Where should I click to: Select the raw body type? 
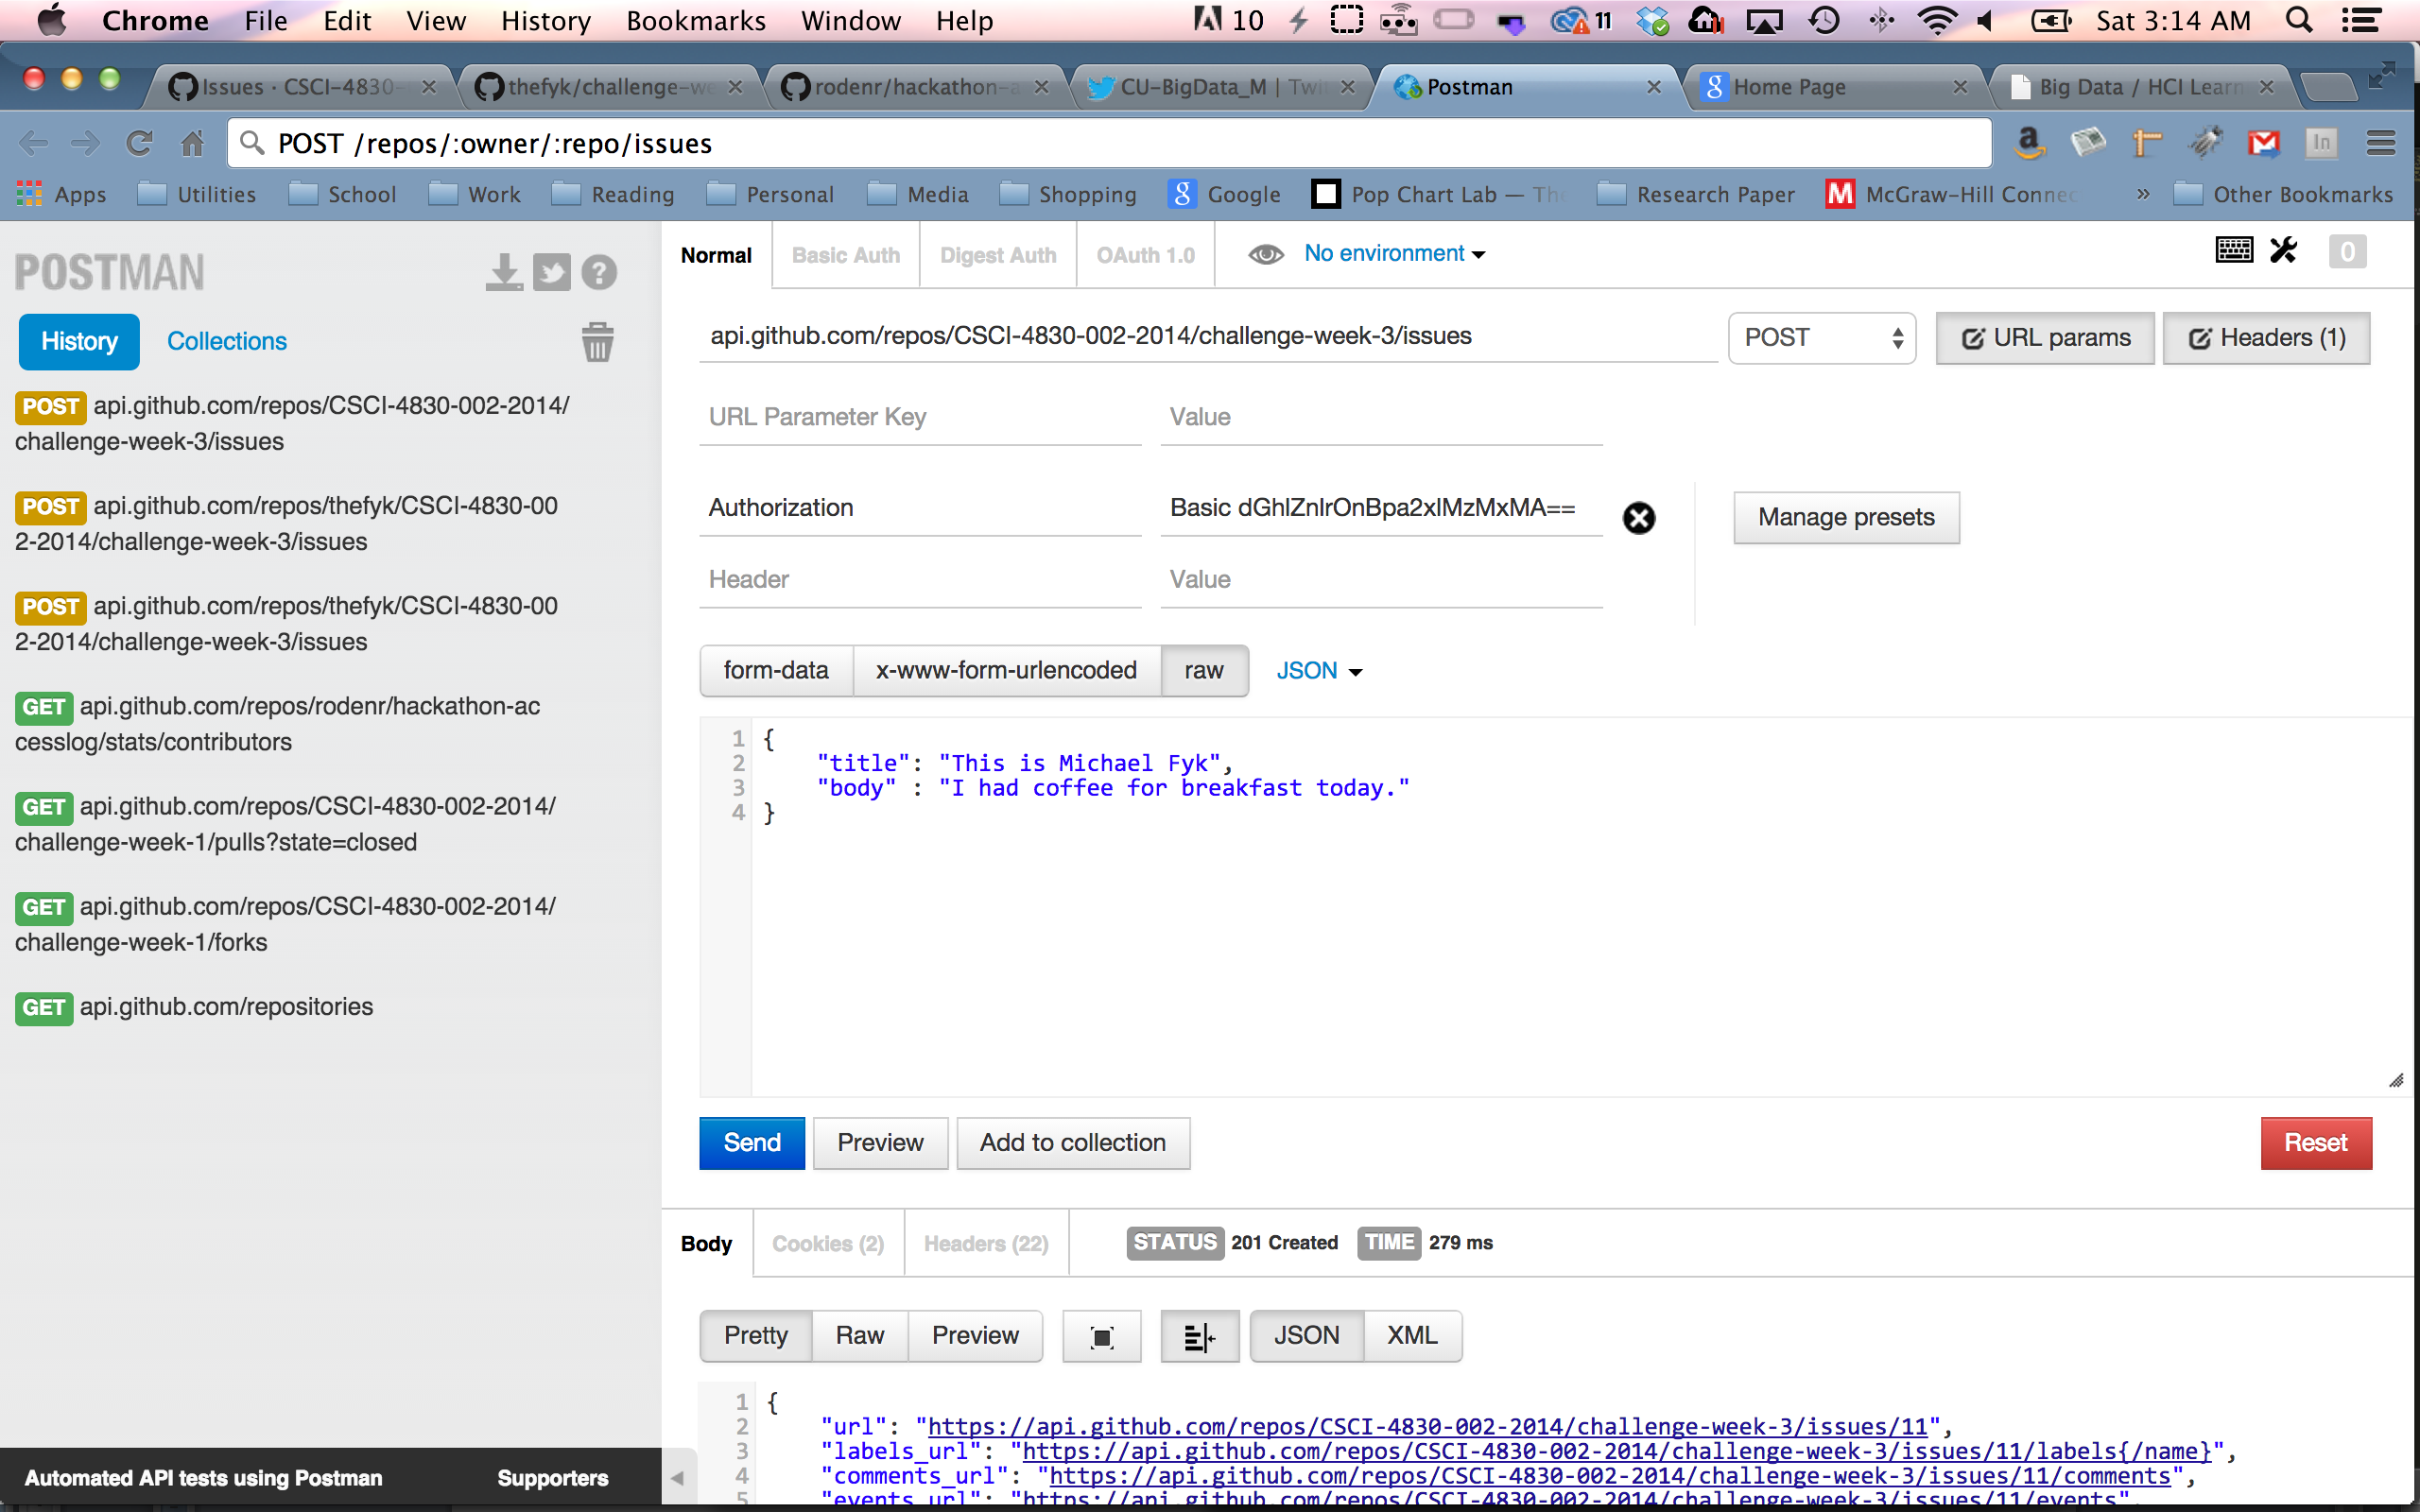(x=1204, y=671)
